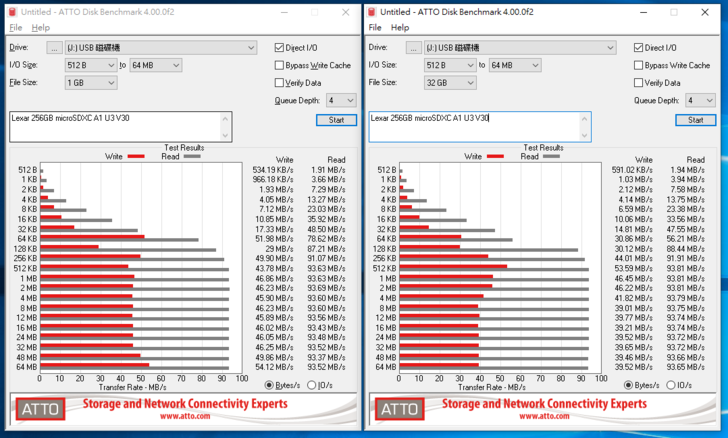Click 534.19 KB/s write value, left window
The width and height of the screenshot is (728, 438).
point(273,170)
